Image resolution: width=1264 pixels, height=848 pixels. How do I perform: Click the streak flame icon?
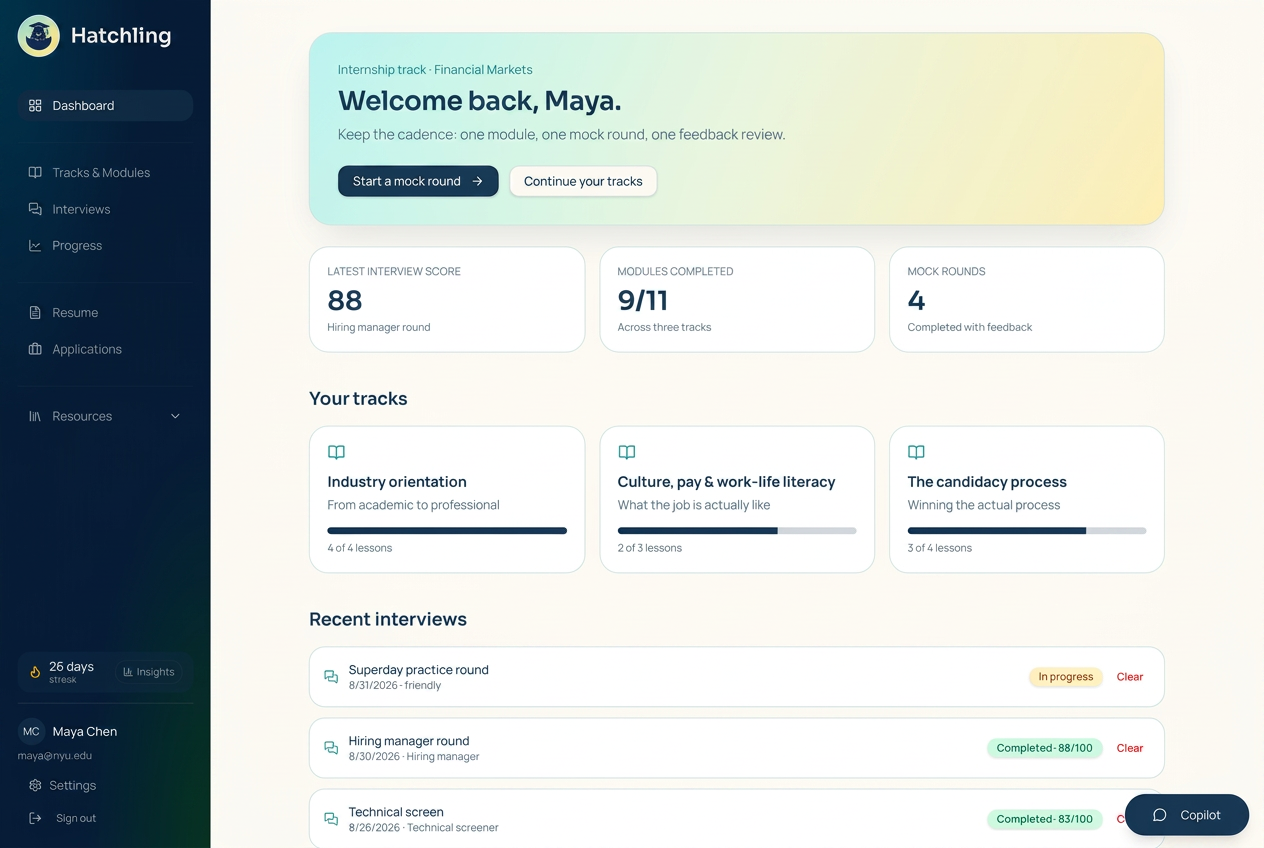point(35,672)
